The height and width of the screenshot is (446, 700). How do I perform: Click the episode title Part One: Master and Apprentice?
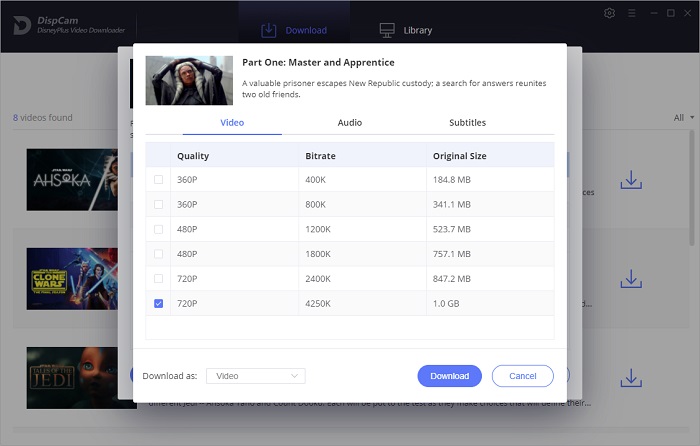tap(318, 62)
